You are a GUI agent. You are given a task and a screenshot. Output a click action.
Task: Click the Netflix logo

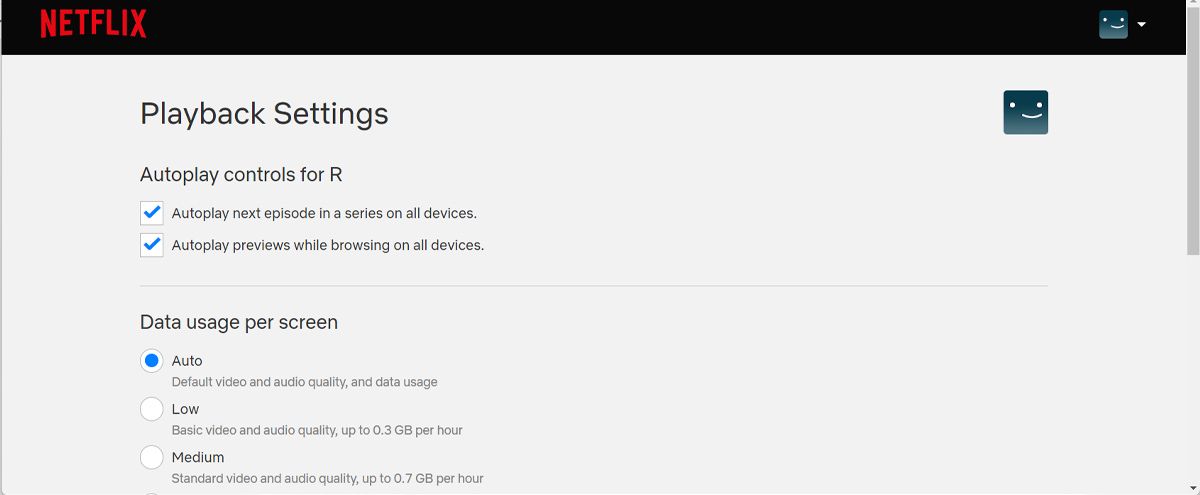coord(93,24)
